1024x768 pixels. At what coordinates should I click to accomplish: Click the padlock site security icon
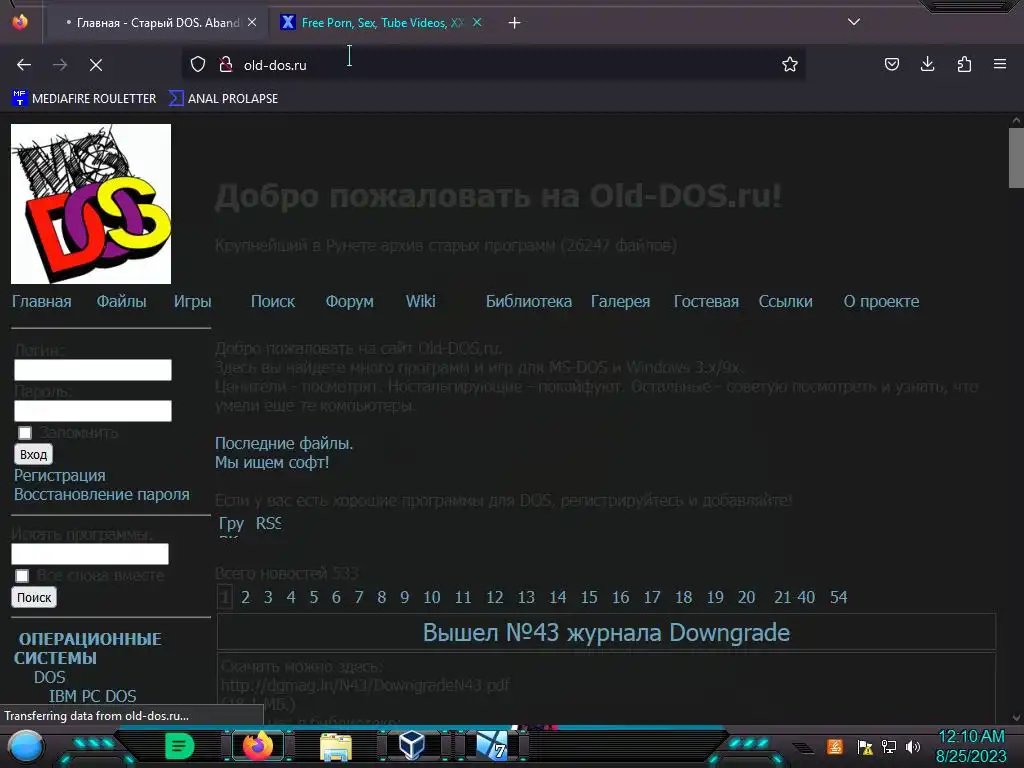click(x=226, y=64)
